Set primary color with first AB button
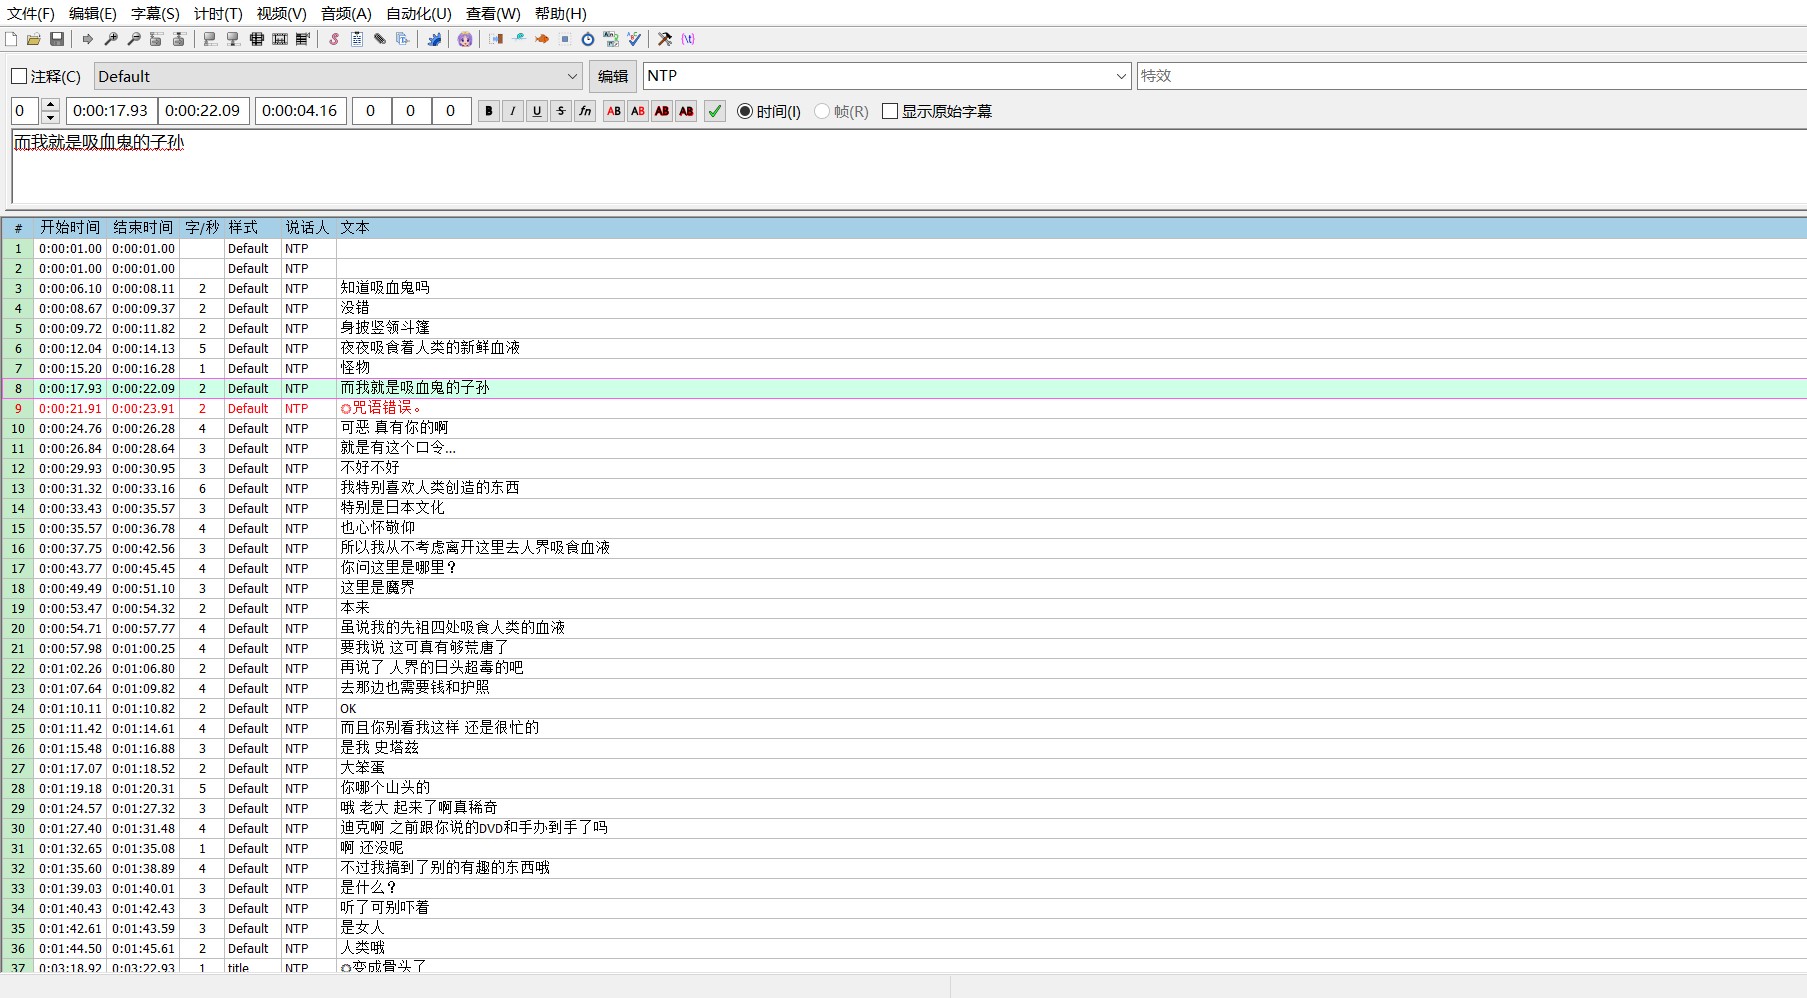Image resolution: width=1807 pixels, height=998 pixels. coord(614,111)
